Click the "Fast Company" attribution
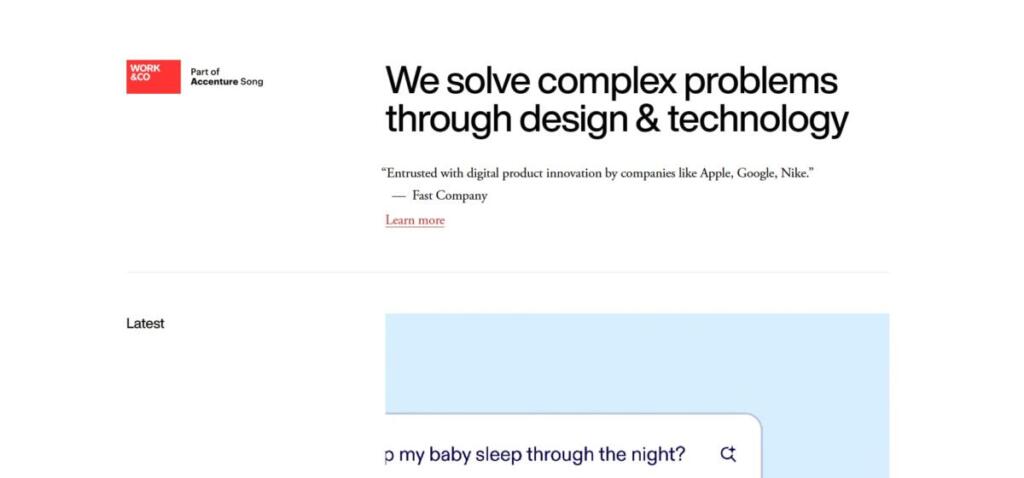 click(449, 196)
